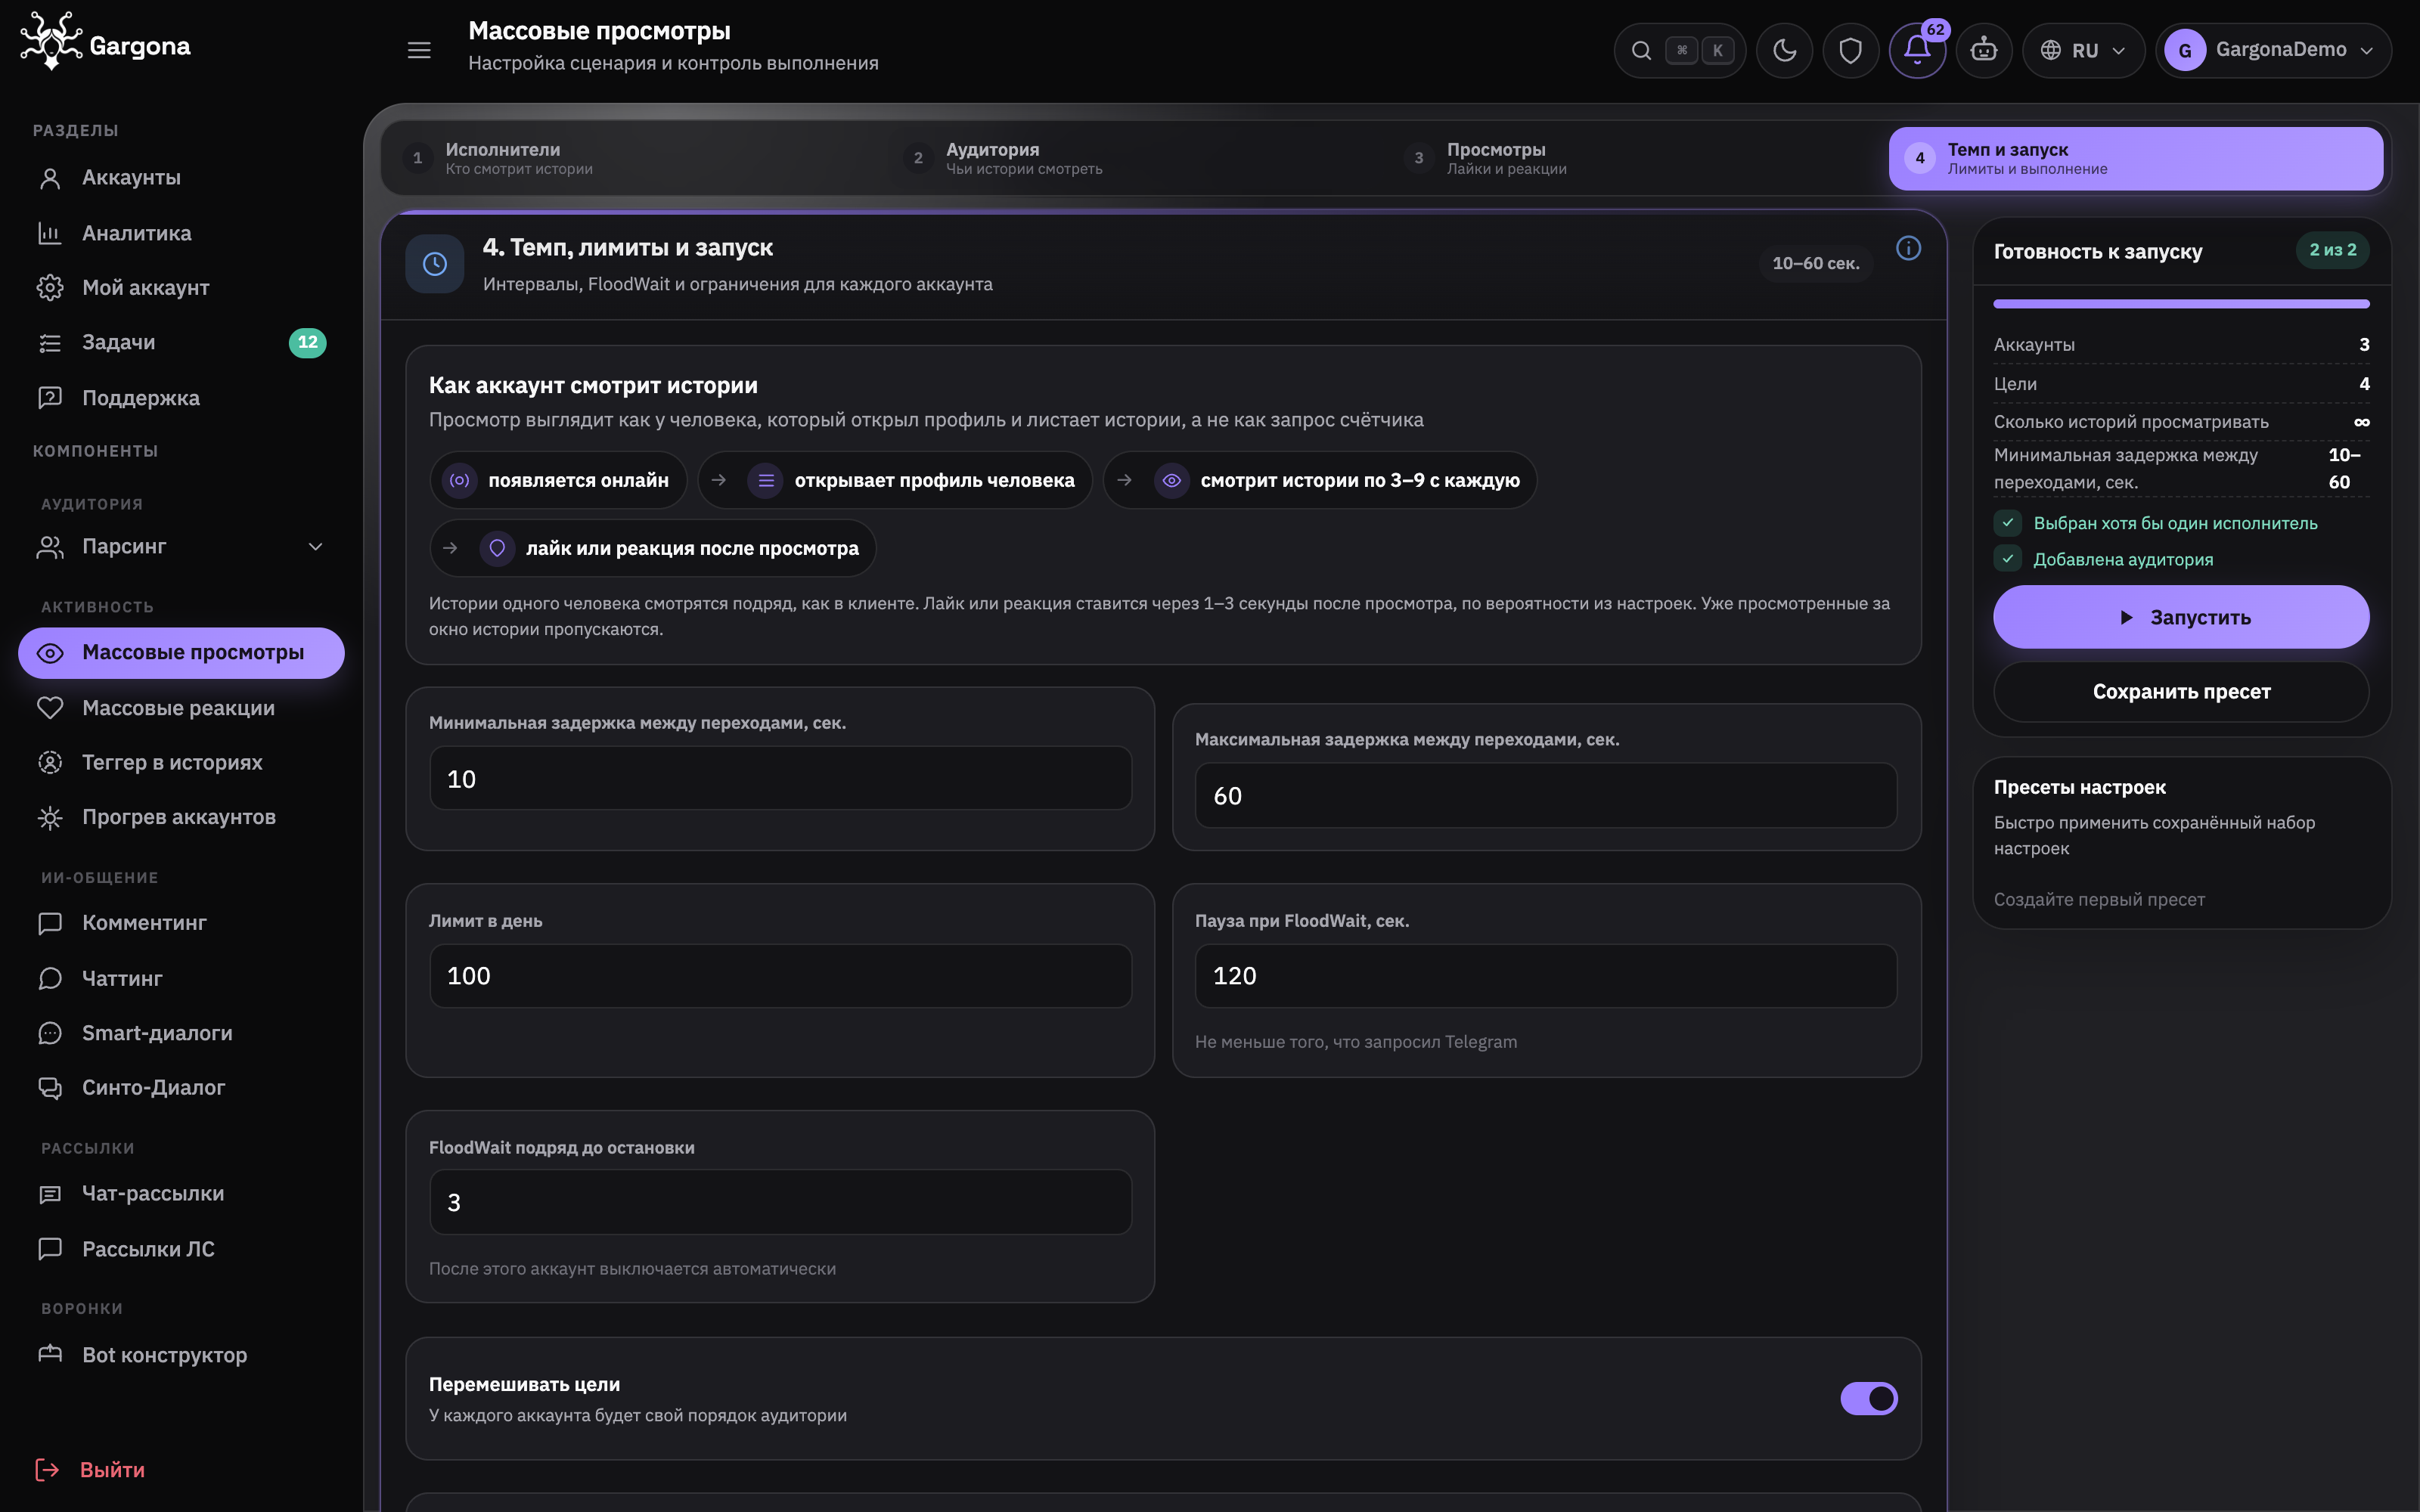Open Чаттинг section
This screenshot has width=2420, height=1512.
181,979
